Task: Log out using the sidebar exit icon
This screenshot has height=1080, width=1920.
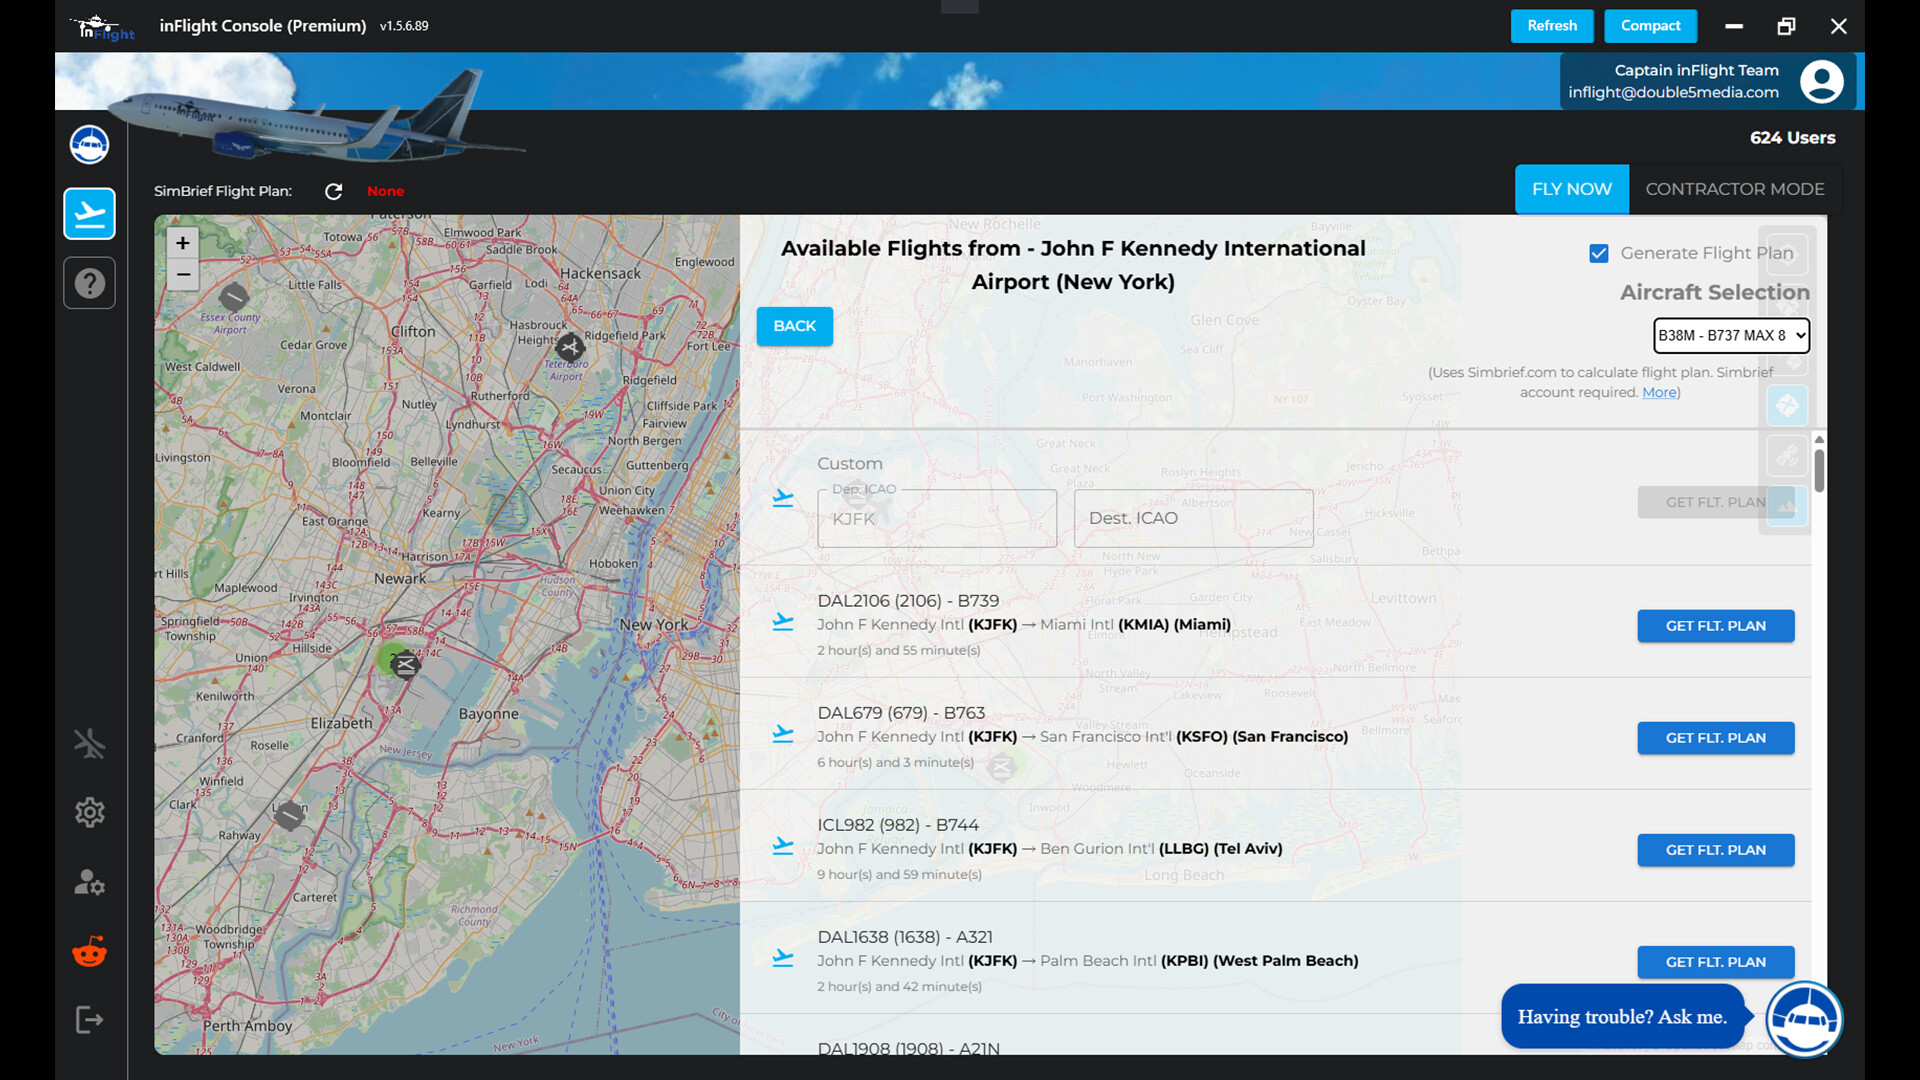Action: pyautogui.click(x=89, y=1019)
